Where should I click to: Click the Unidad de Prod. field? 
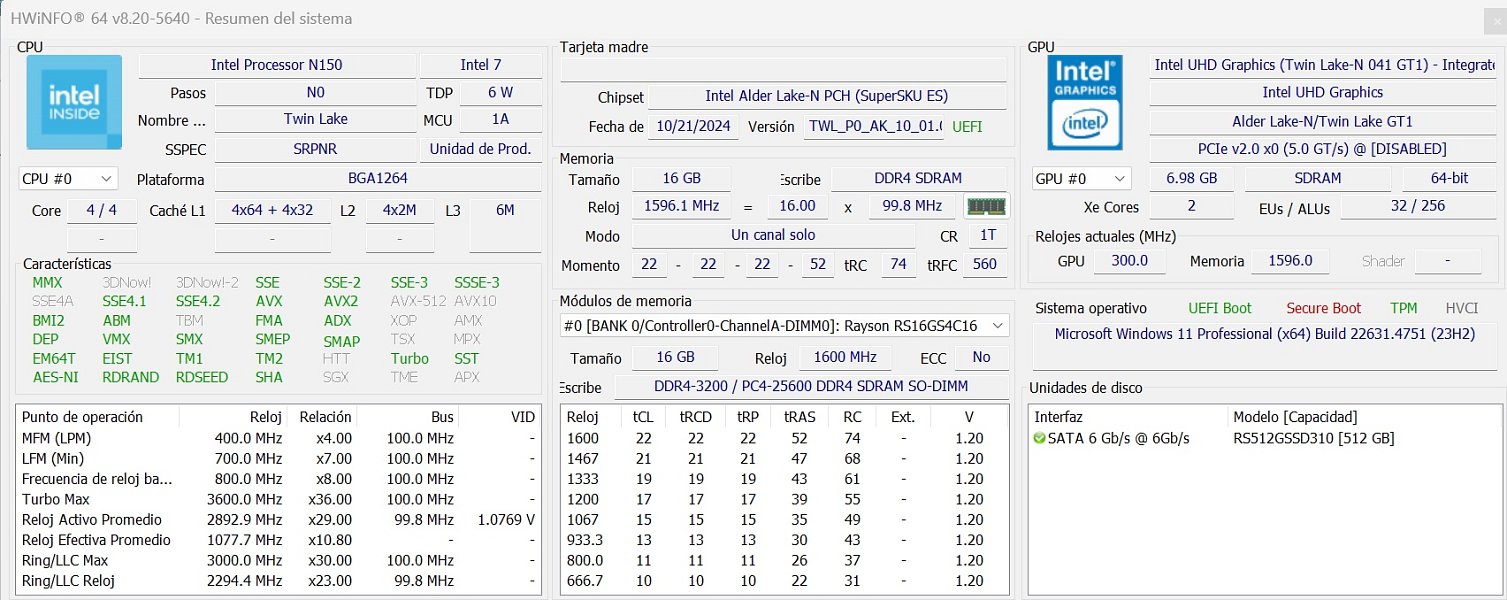pyautogui.click(x=481, y=149)
